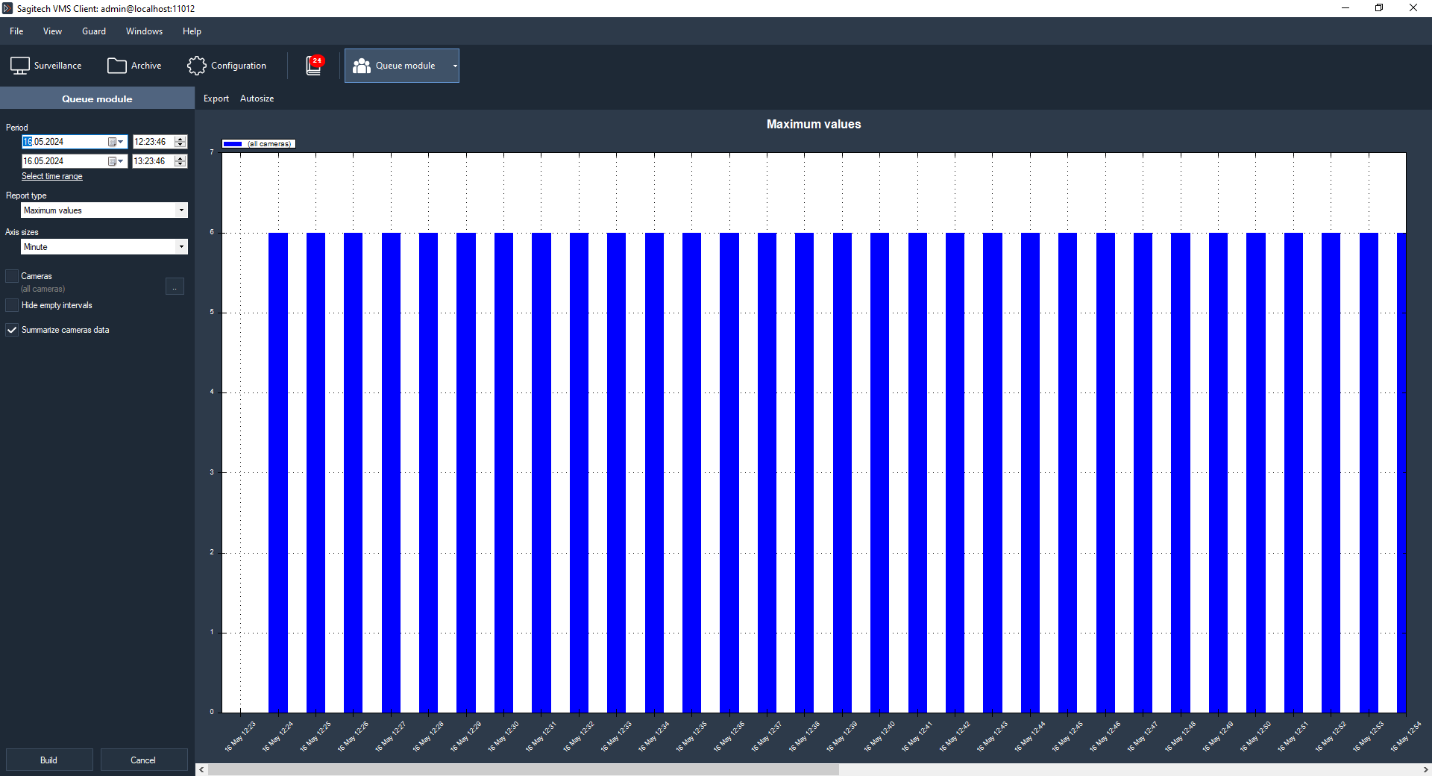Viewport: 1432px width, 776px height.
Task: Click the Queue module people icon
Action: 362,66
